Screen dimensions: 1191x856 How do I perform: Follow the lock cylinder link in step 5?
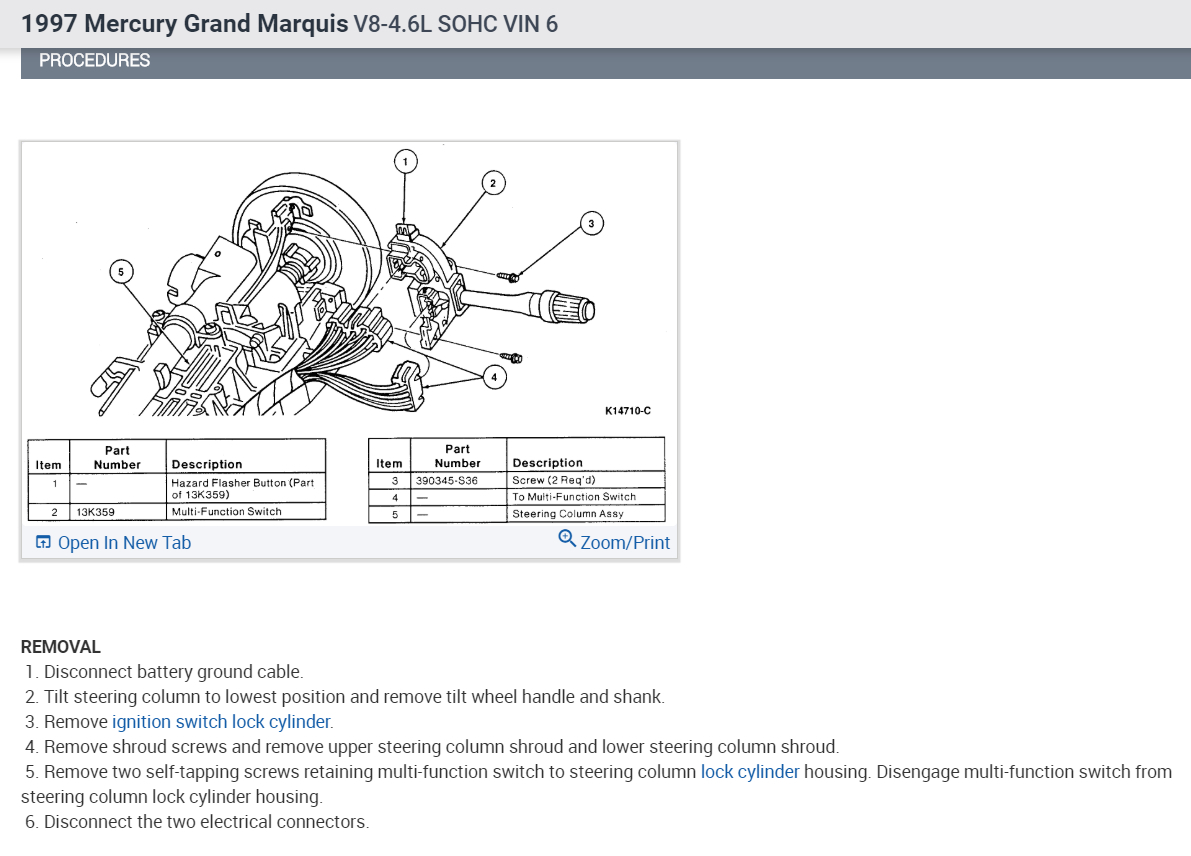click(750, 772)
